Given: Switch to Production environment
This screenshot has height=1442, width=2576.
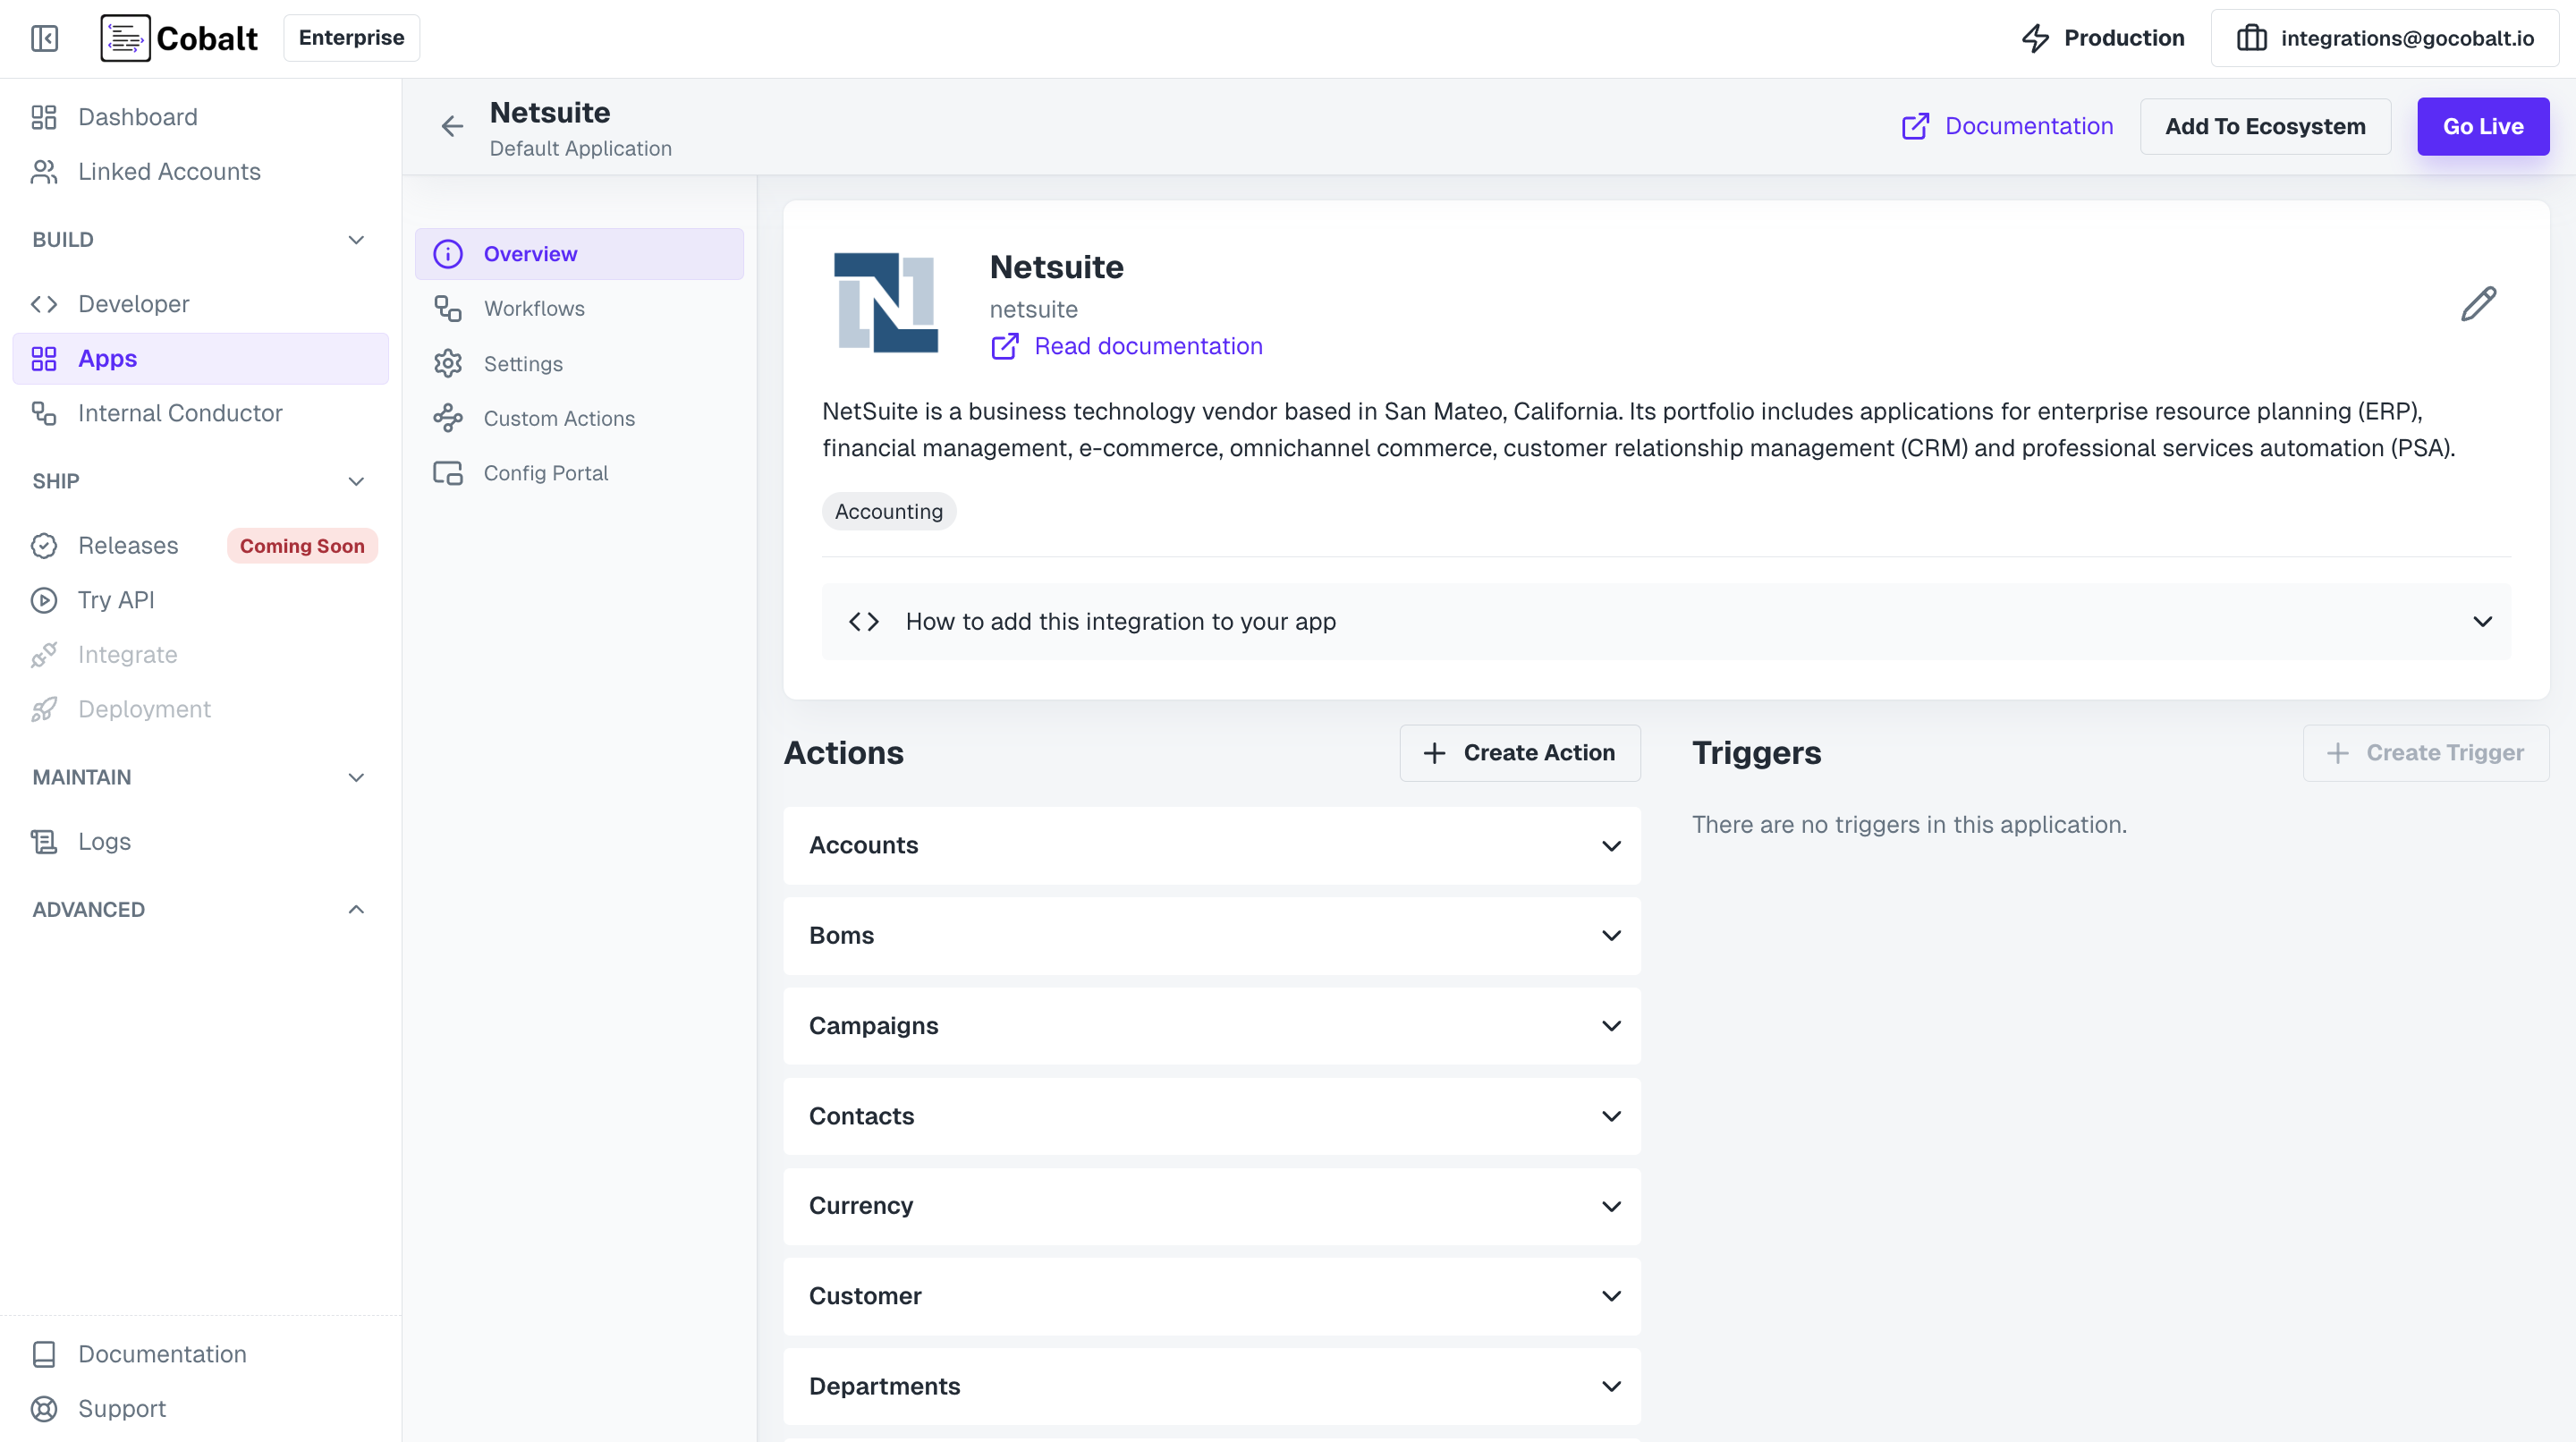Looking at the screenshot, I should 2103,38.
